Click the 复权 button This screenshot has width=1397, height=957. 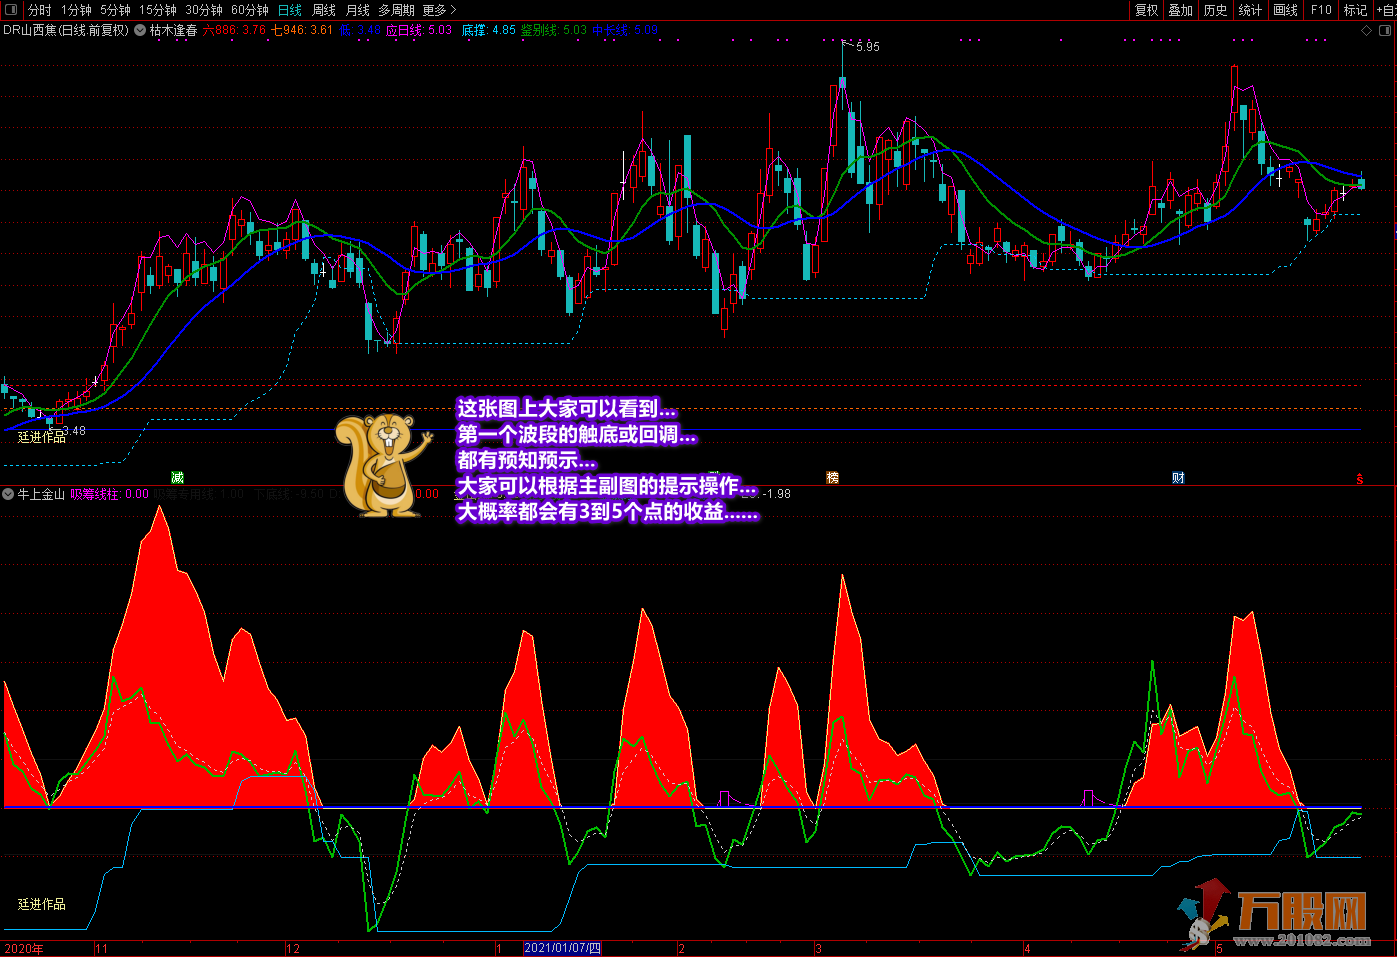[1146, 10]
